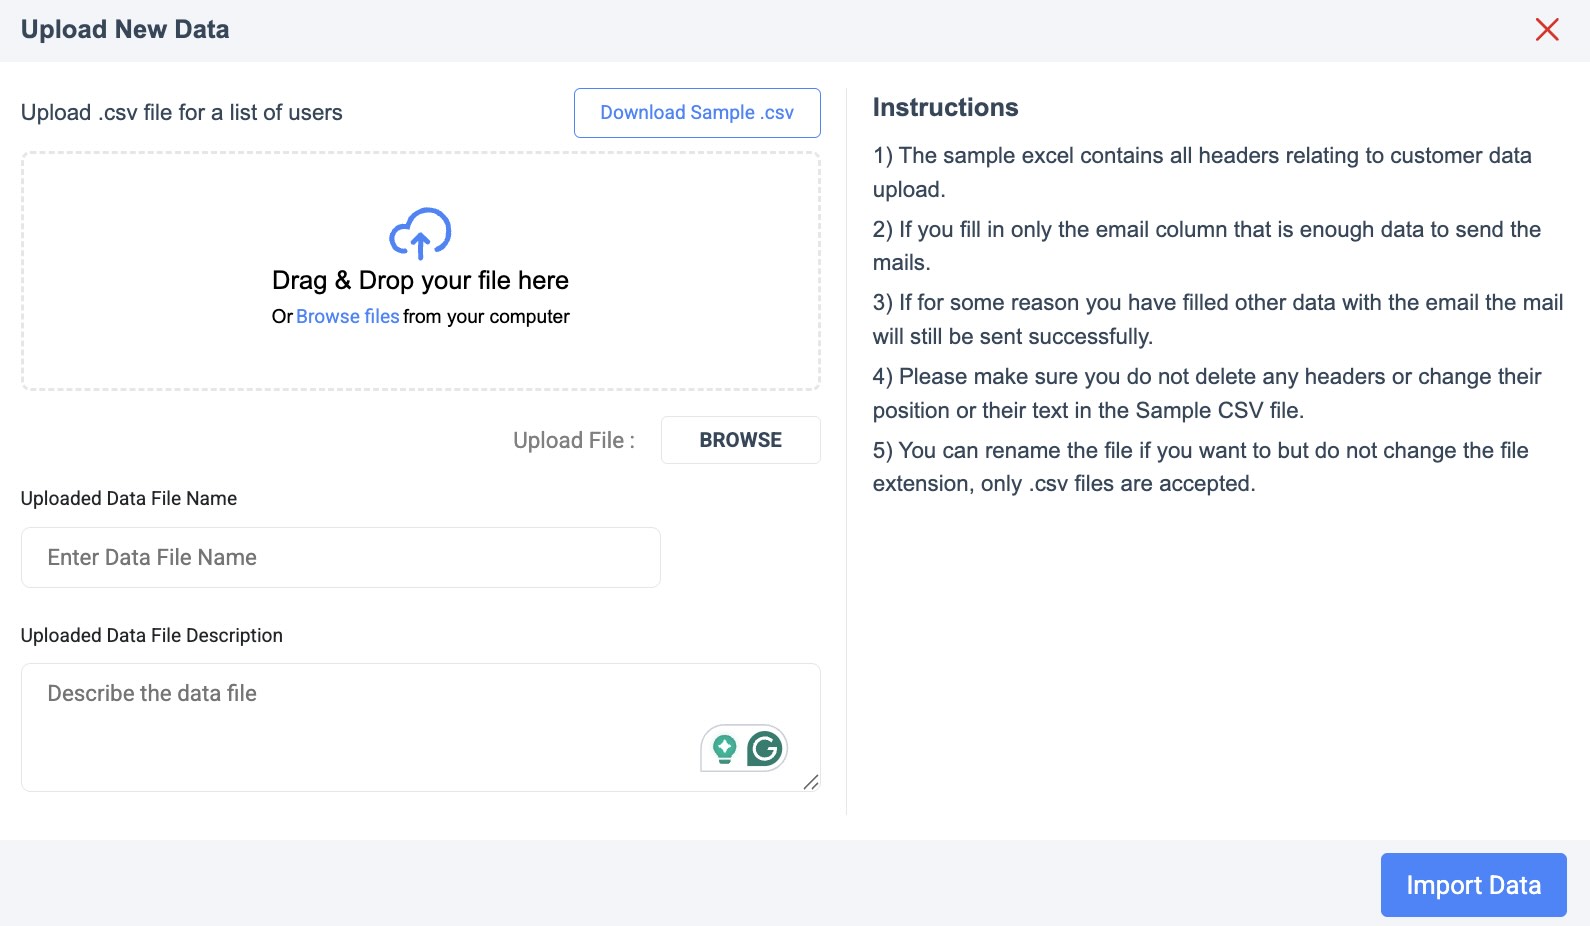Click the Upload New Data title
Viewport: 1590px width, 926px height.
coord(125,30)
